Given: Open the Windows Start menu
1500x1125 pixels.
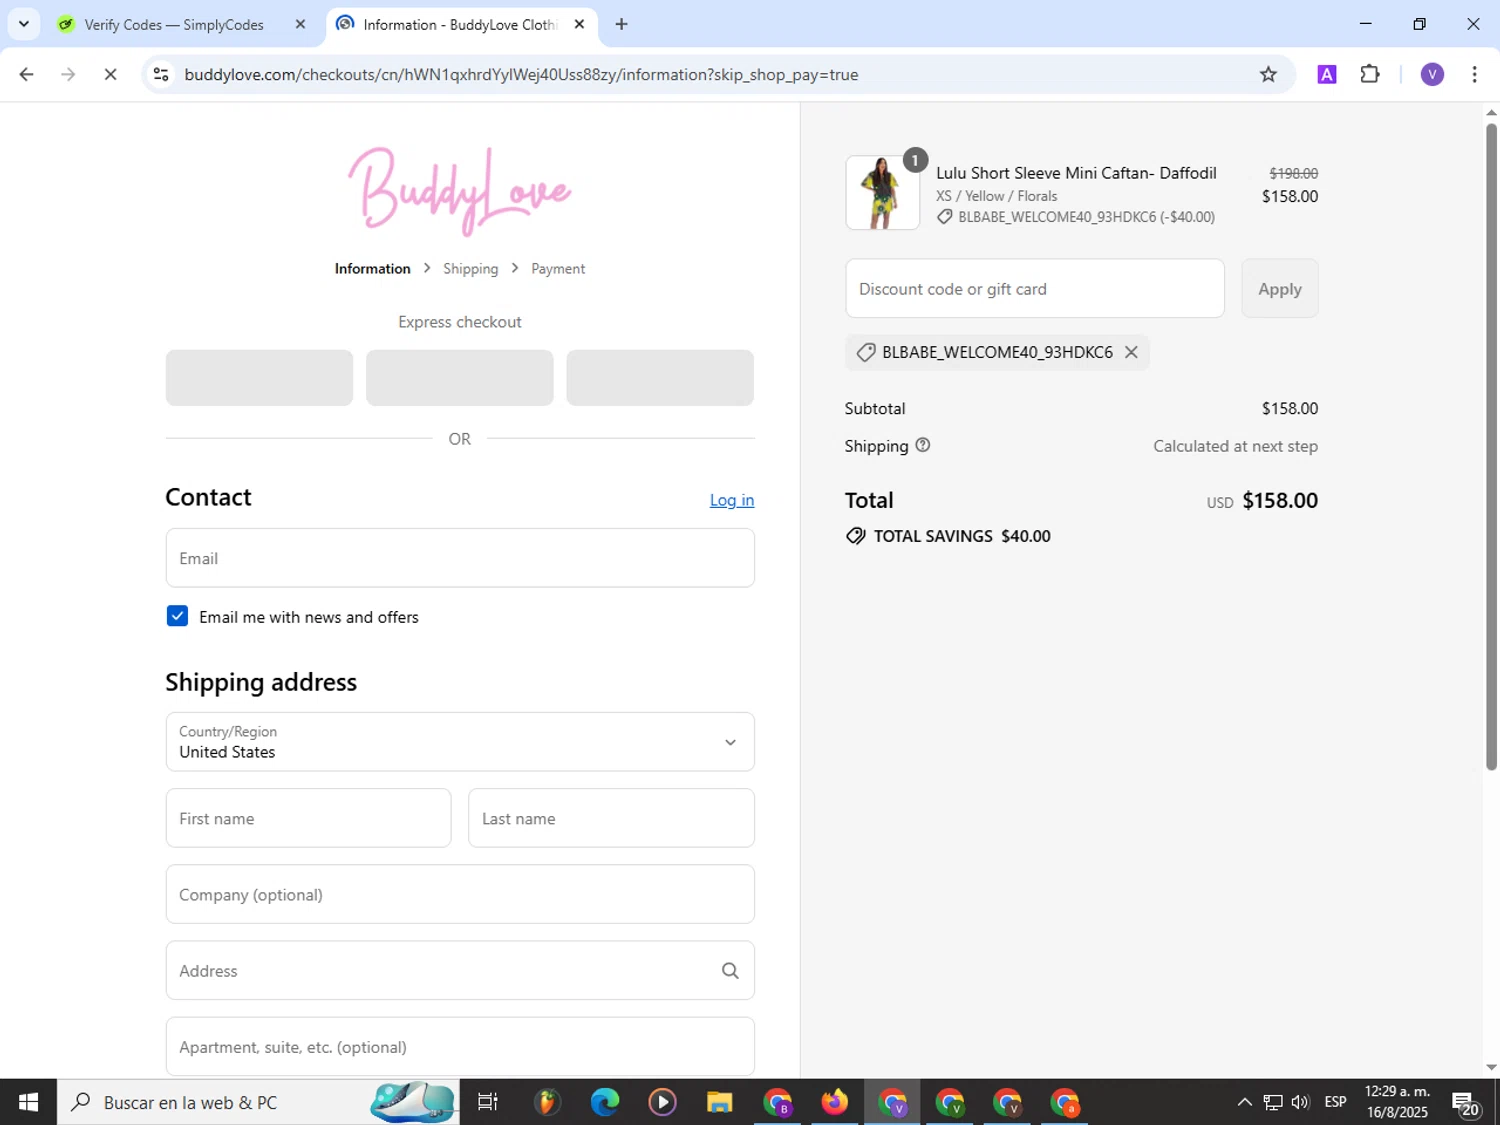Looking at the screenshot, I should tap(28, 1102).
